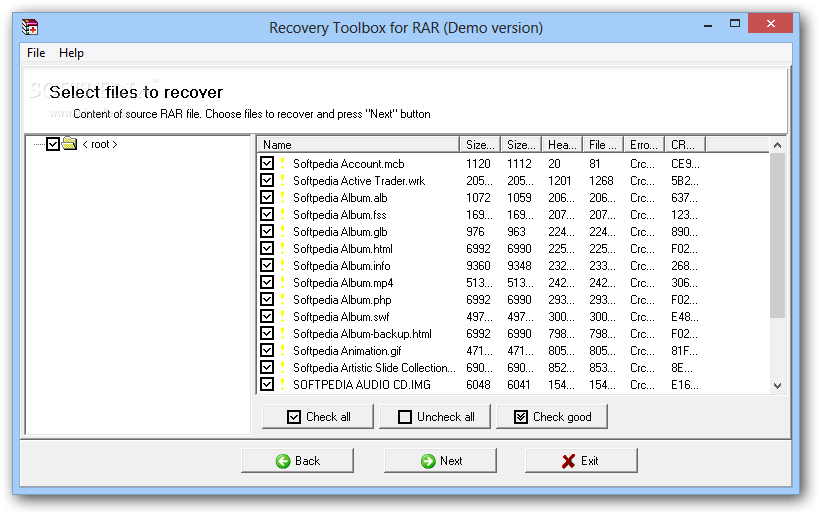Screen dimensions: 820x515
Task: Click warning icon beside Softpedia Album.glb
Action: [x=283, y=232]
